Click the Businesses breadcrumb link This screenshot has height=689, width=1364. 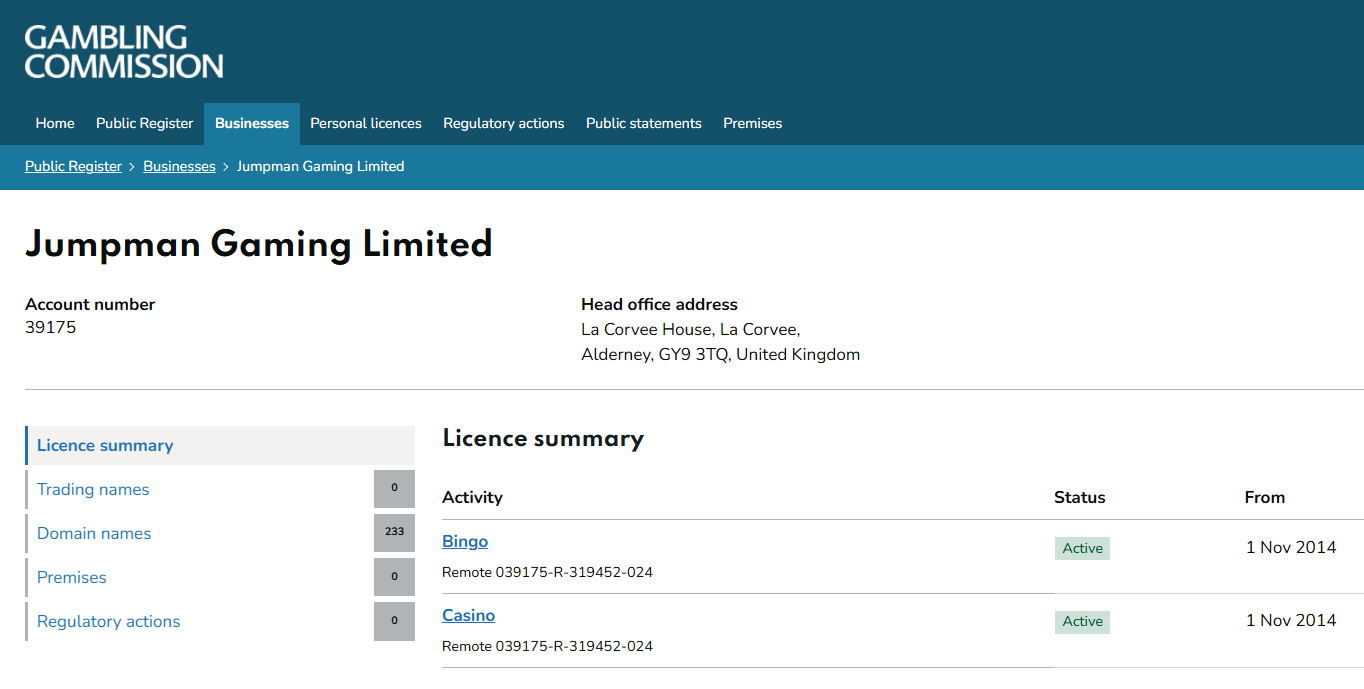coord(179,167)
